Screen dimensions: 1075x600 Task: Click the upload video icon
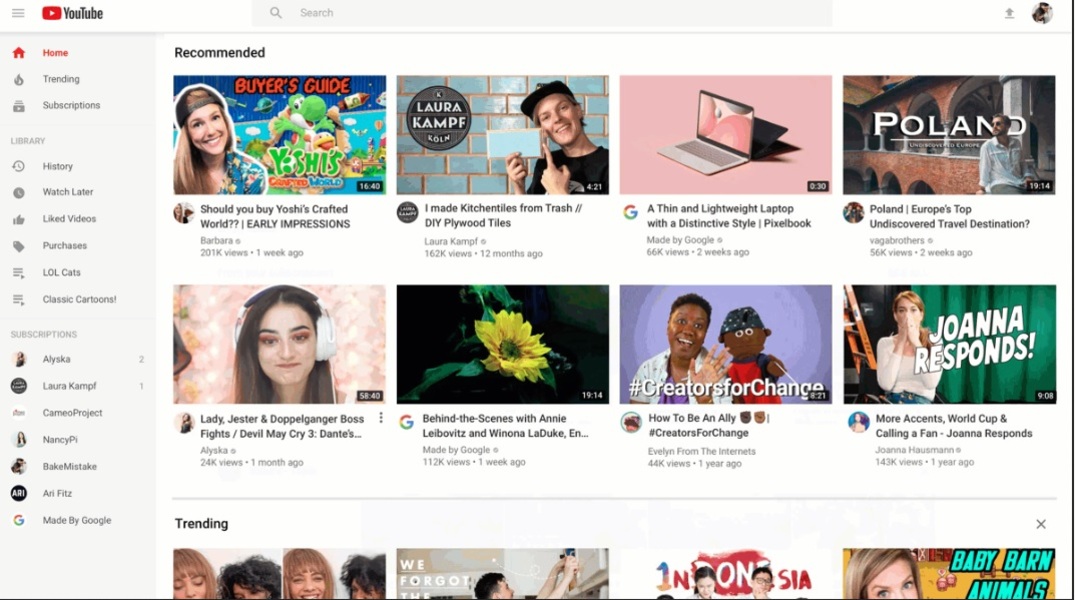coord(1009,13)
